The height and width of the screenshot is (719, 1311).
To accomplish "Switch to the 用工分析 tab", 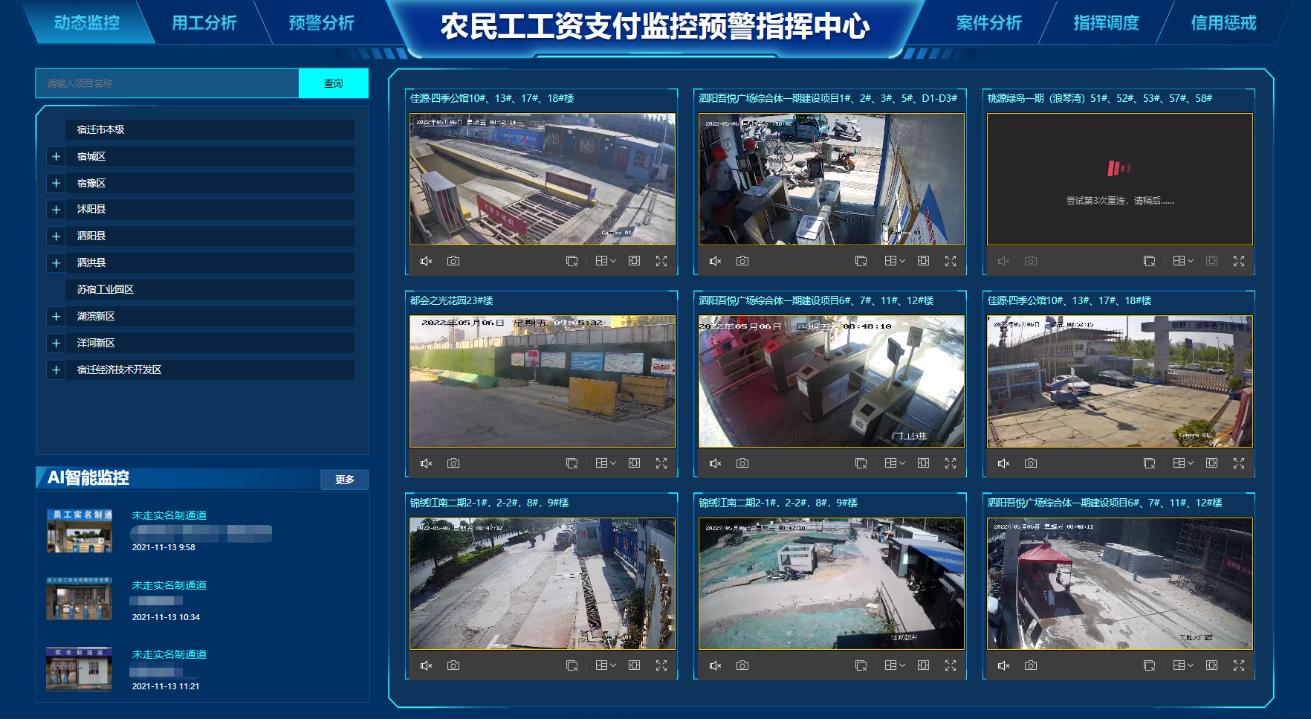I will (x=204, y=23).
